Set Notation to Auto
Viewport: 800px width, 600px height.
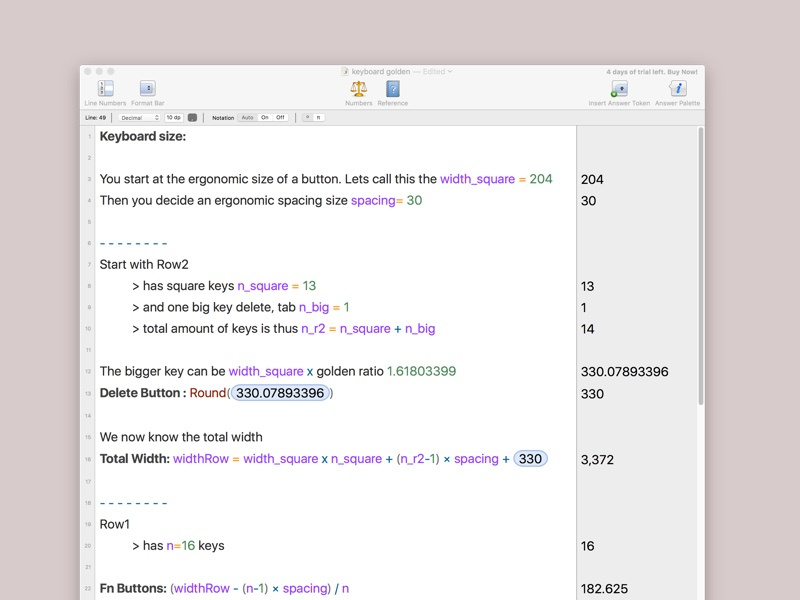click(247, 118)
